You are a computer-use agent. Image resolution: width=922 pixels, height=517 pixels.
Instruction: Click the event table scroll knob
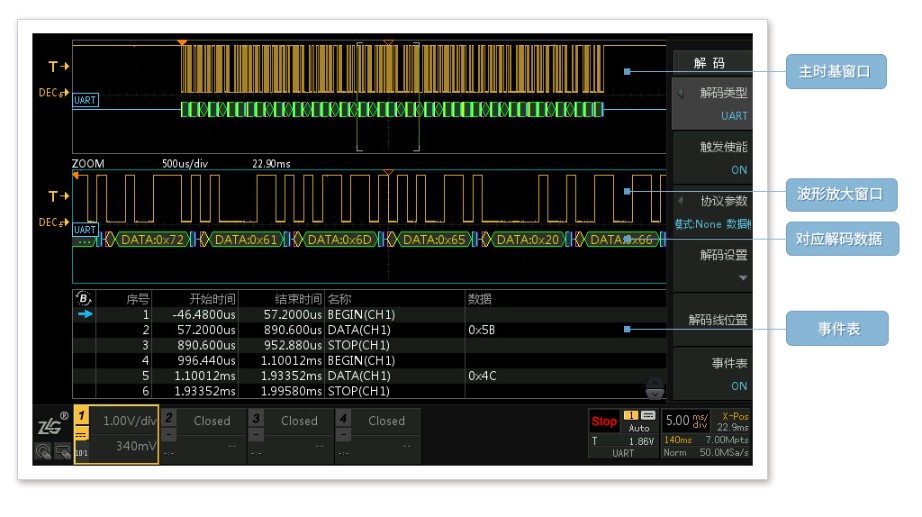coord(655,387)
